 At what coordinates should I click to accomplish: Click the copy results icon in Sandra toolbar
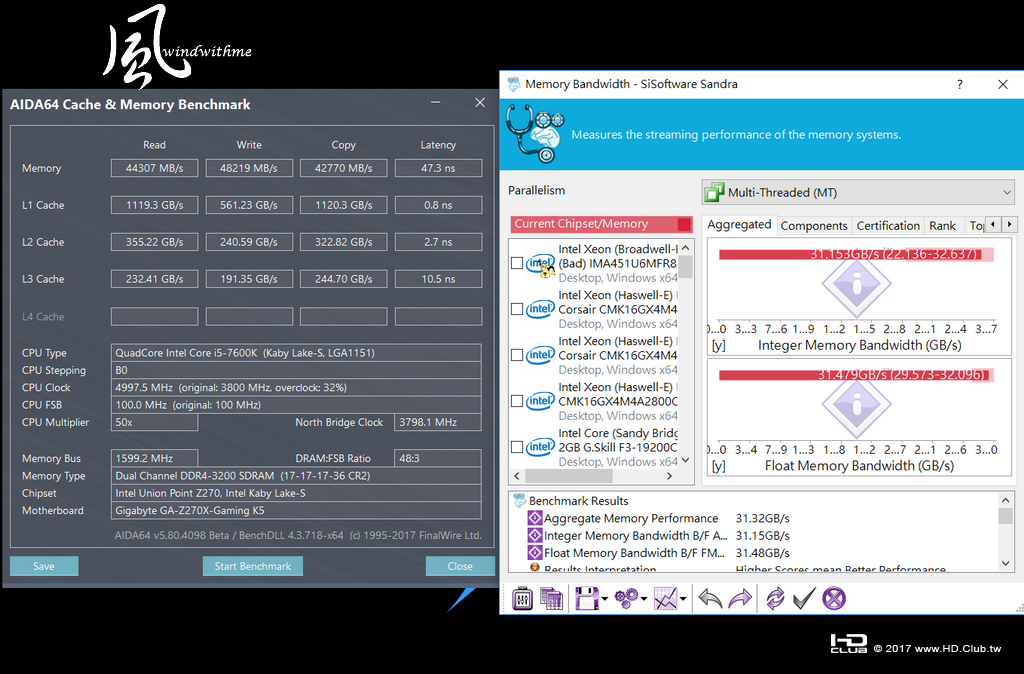552,598
